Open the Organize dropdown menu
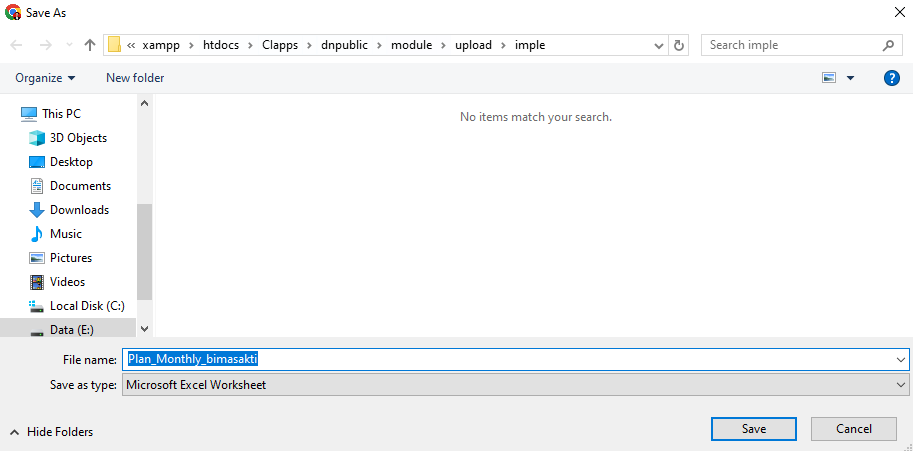 coord(45,77)
